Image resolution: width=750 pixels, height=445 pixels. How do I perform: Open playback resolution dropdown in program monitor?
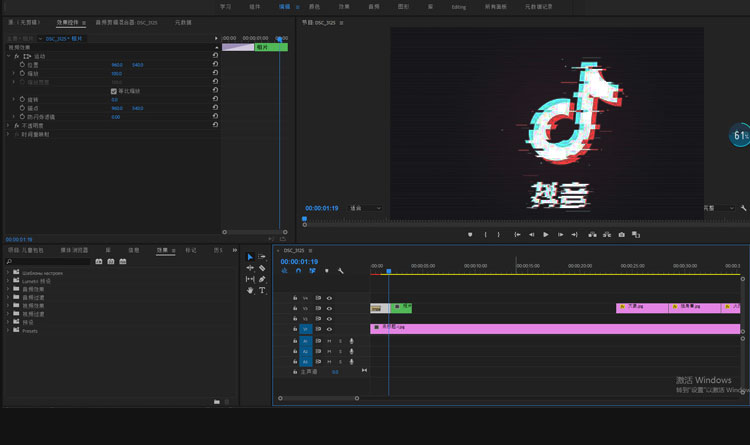(x=718, y=208)
